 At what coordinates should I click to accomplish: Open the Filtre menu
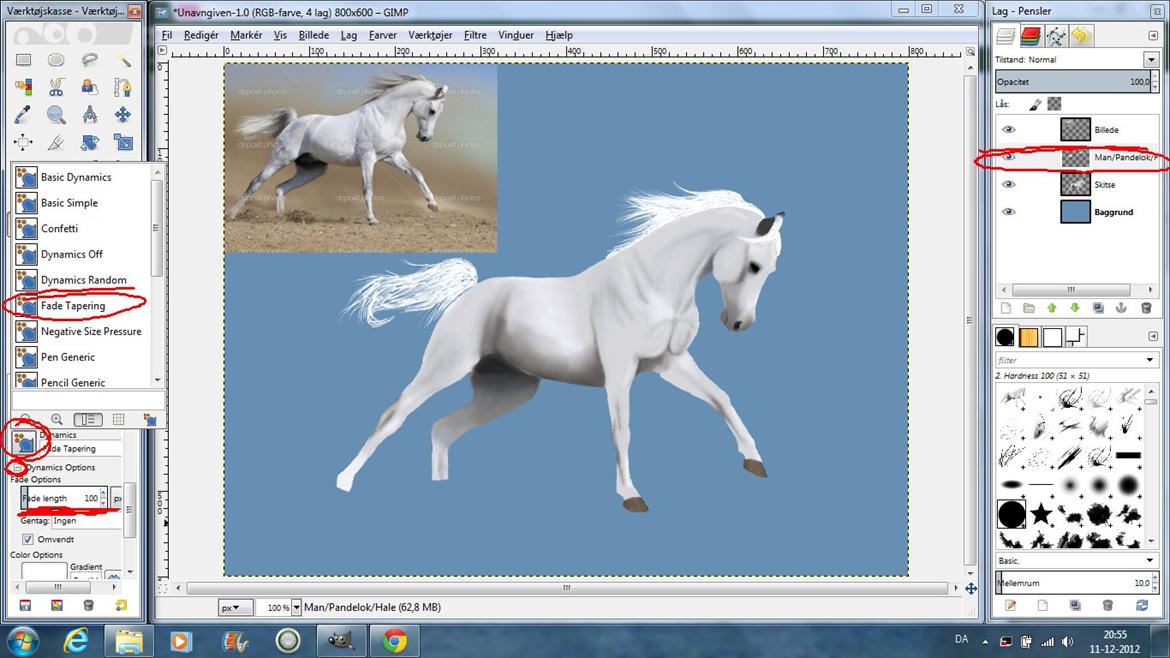(475, 35)
